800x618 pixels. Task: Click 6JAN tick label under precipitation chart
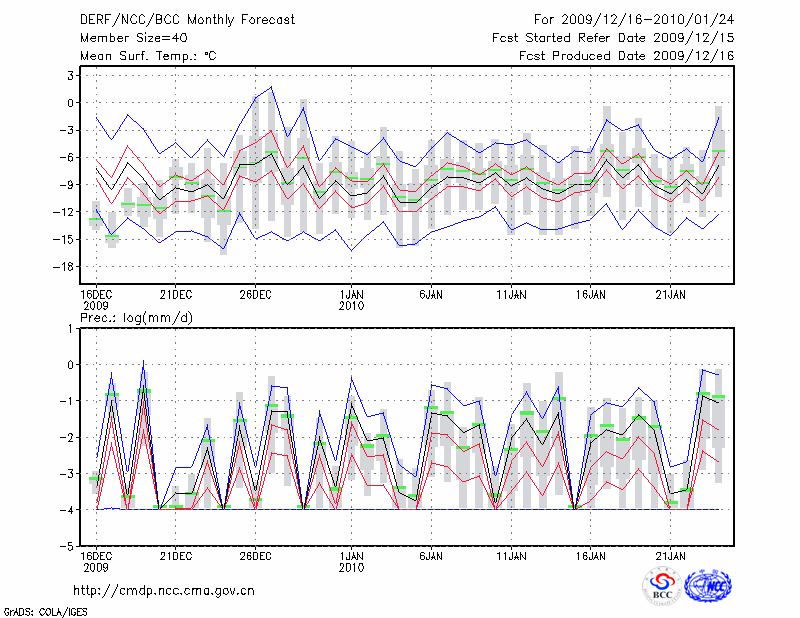pos(431,554)
